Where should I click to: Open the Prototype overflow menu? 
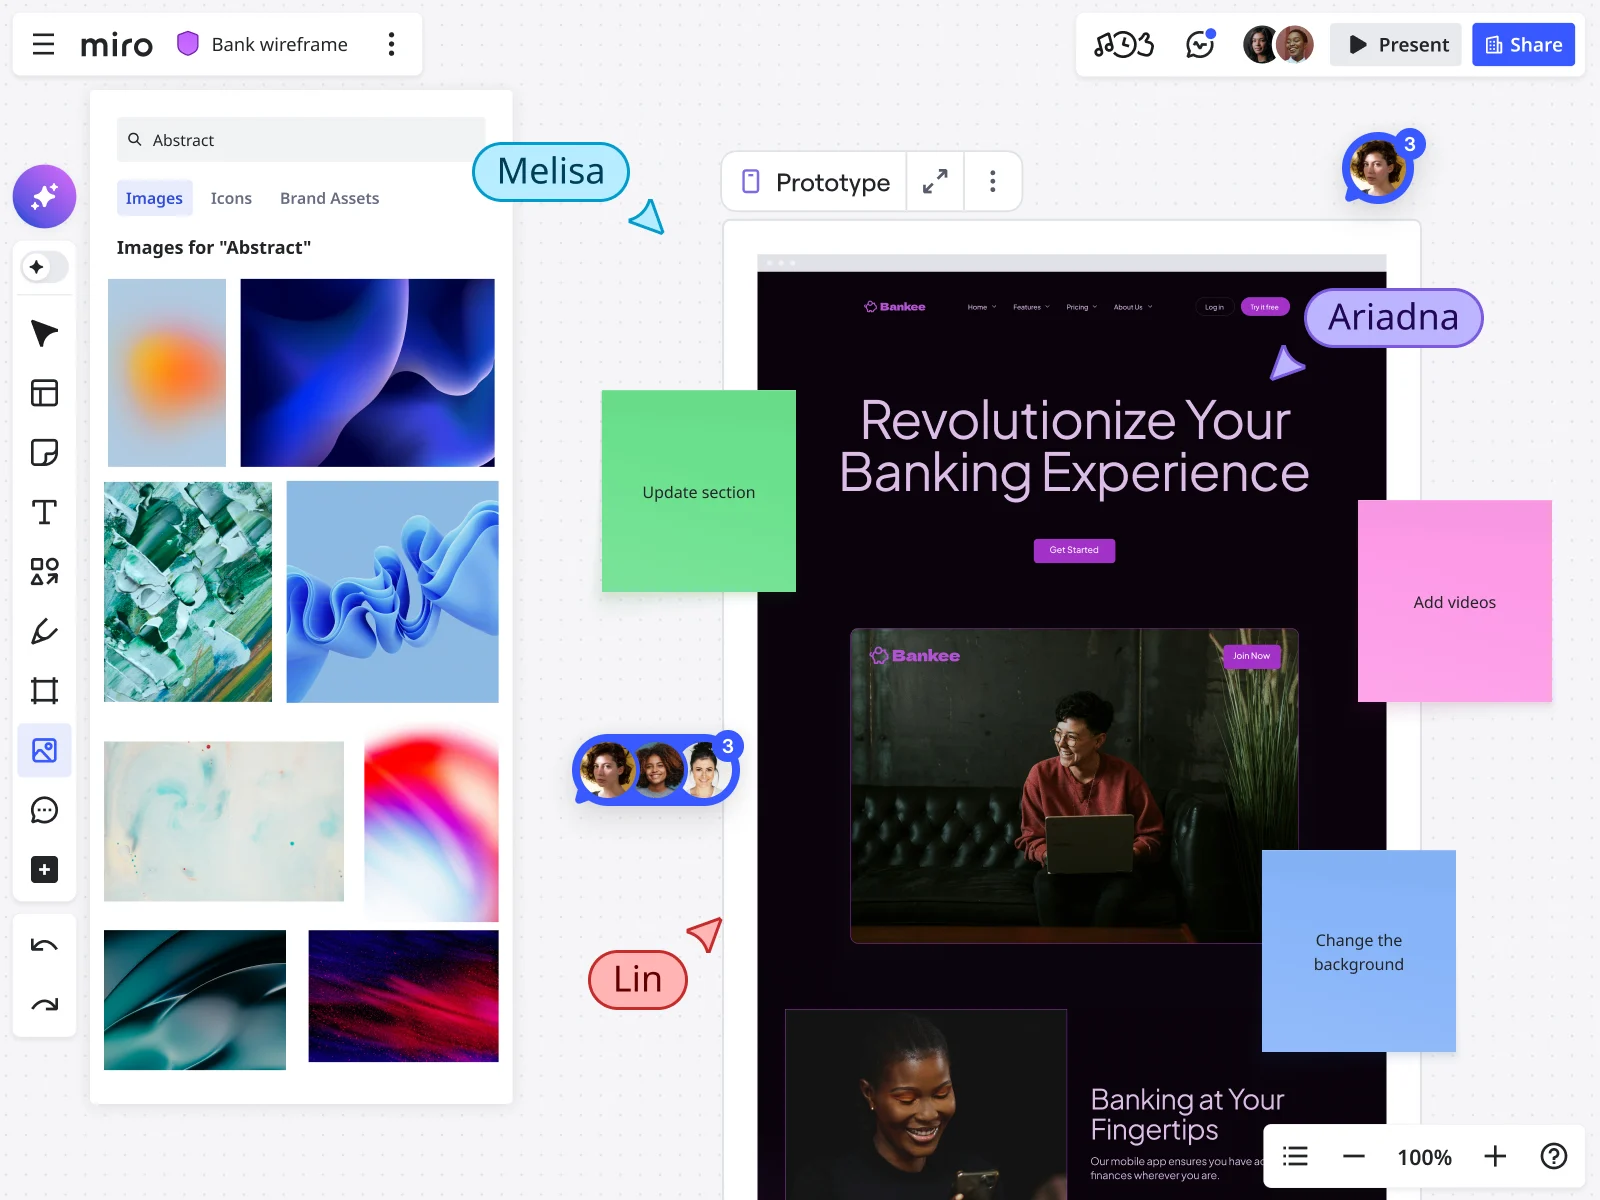click(992, 181)
